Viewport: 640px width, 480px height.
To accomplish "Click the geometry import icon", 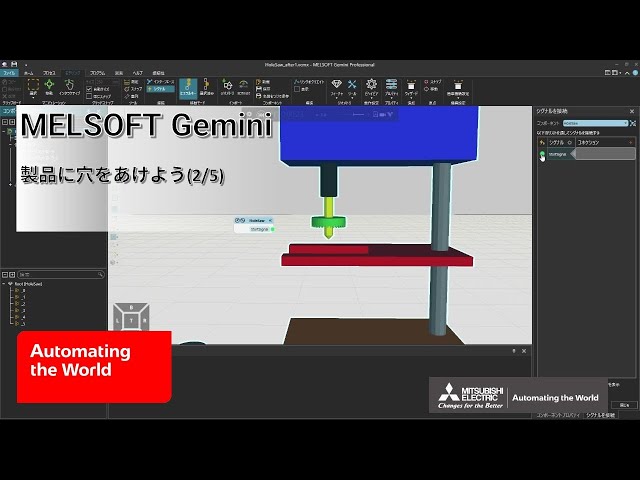I will click(227, 87).
